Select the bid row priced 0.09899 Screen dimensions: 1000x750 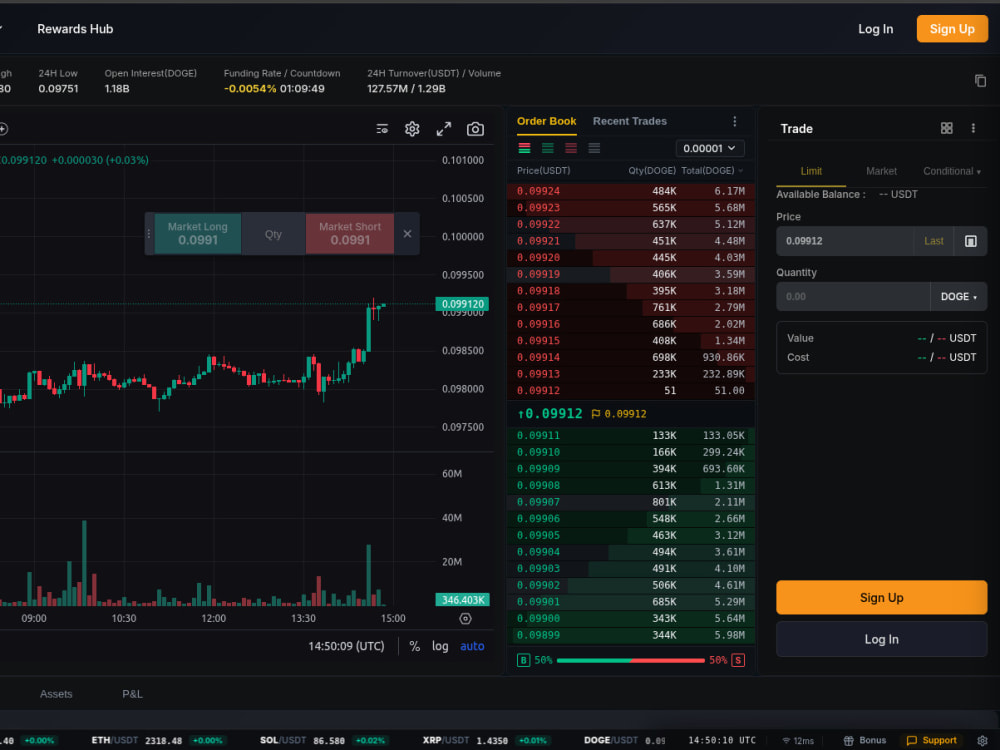point(631,635)
